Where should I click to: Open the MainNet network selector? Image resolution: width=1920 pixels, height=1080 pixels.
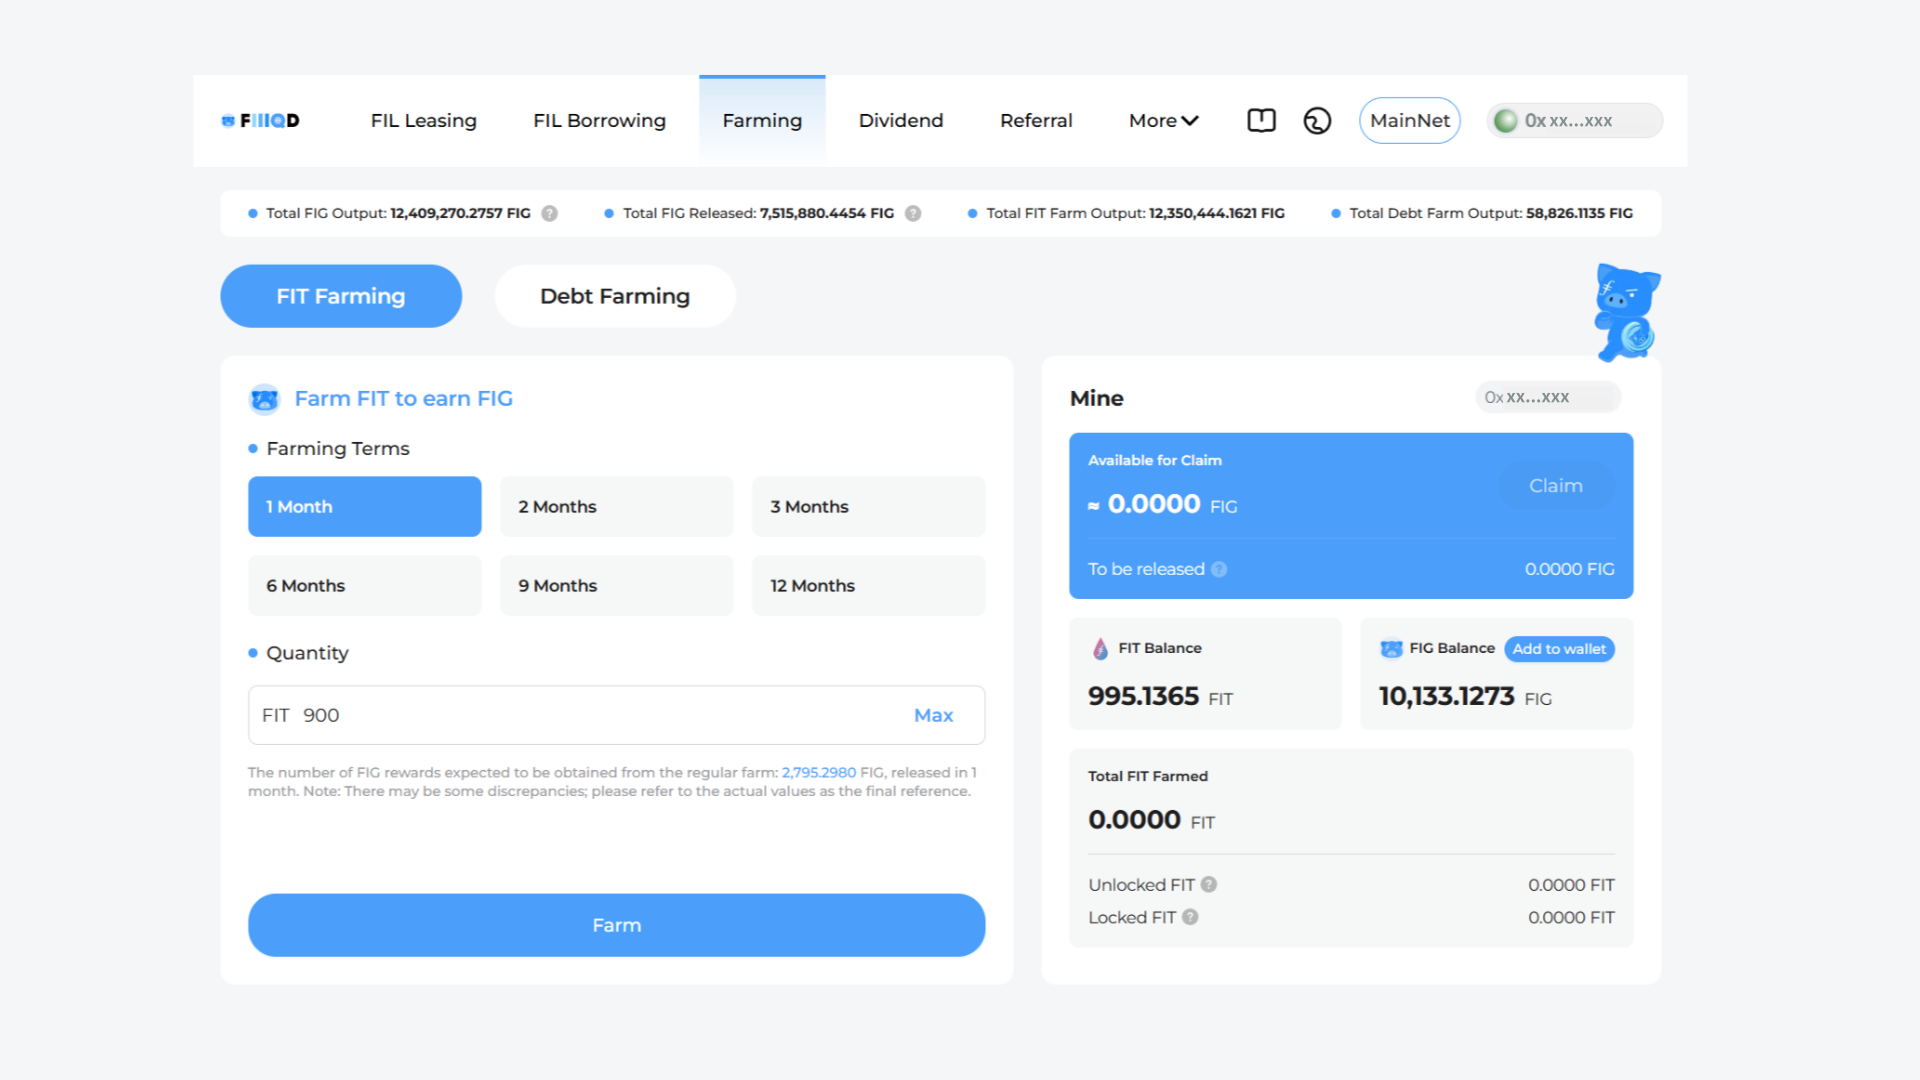(1409, 121)
